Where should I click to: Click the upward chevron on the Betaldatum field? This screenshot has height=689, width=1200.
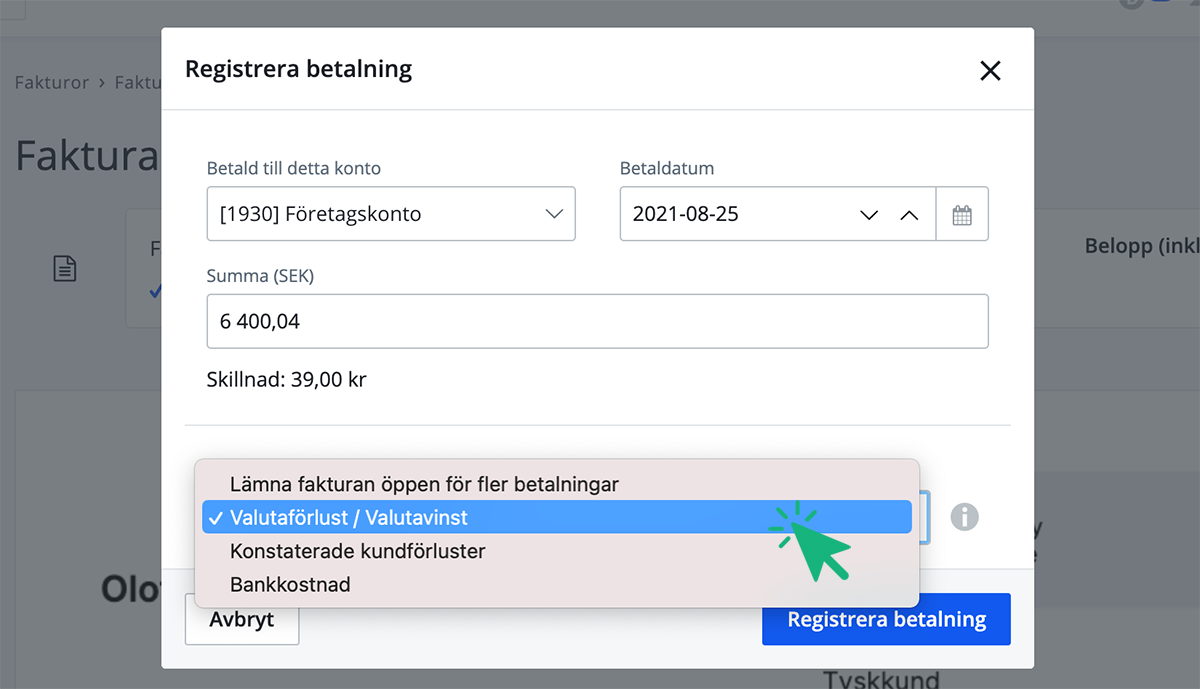909,213
